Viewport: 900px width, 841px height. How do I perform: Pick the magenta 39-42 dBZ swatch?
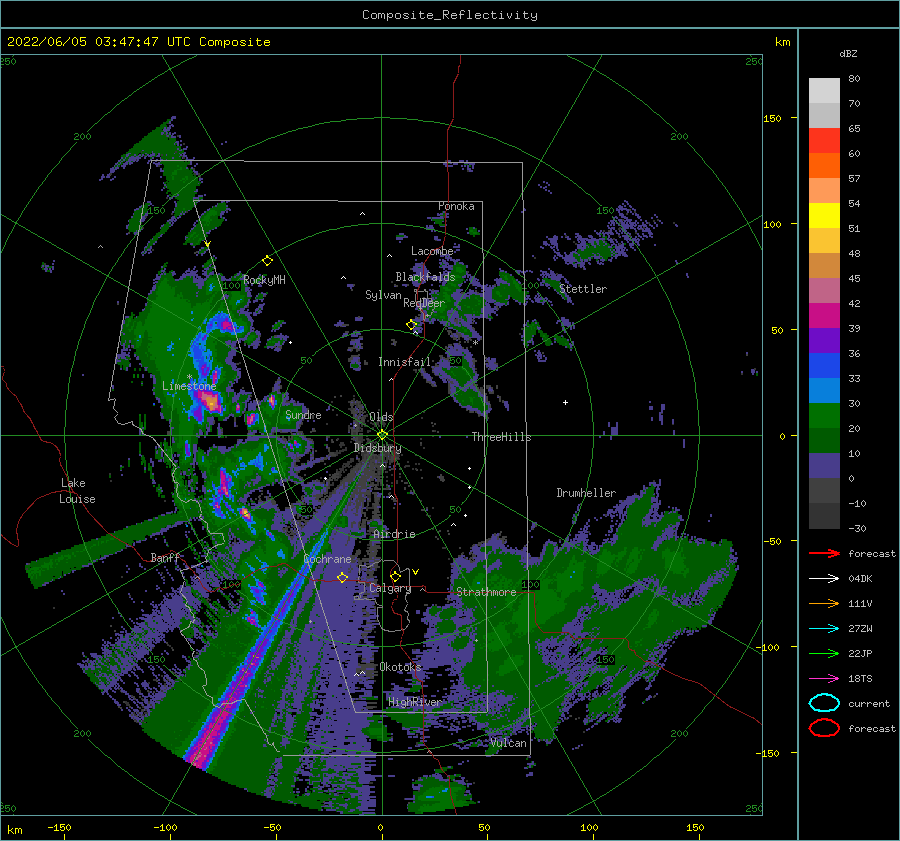pyautogui.click(x=824, y=316)
